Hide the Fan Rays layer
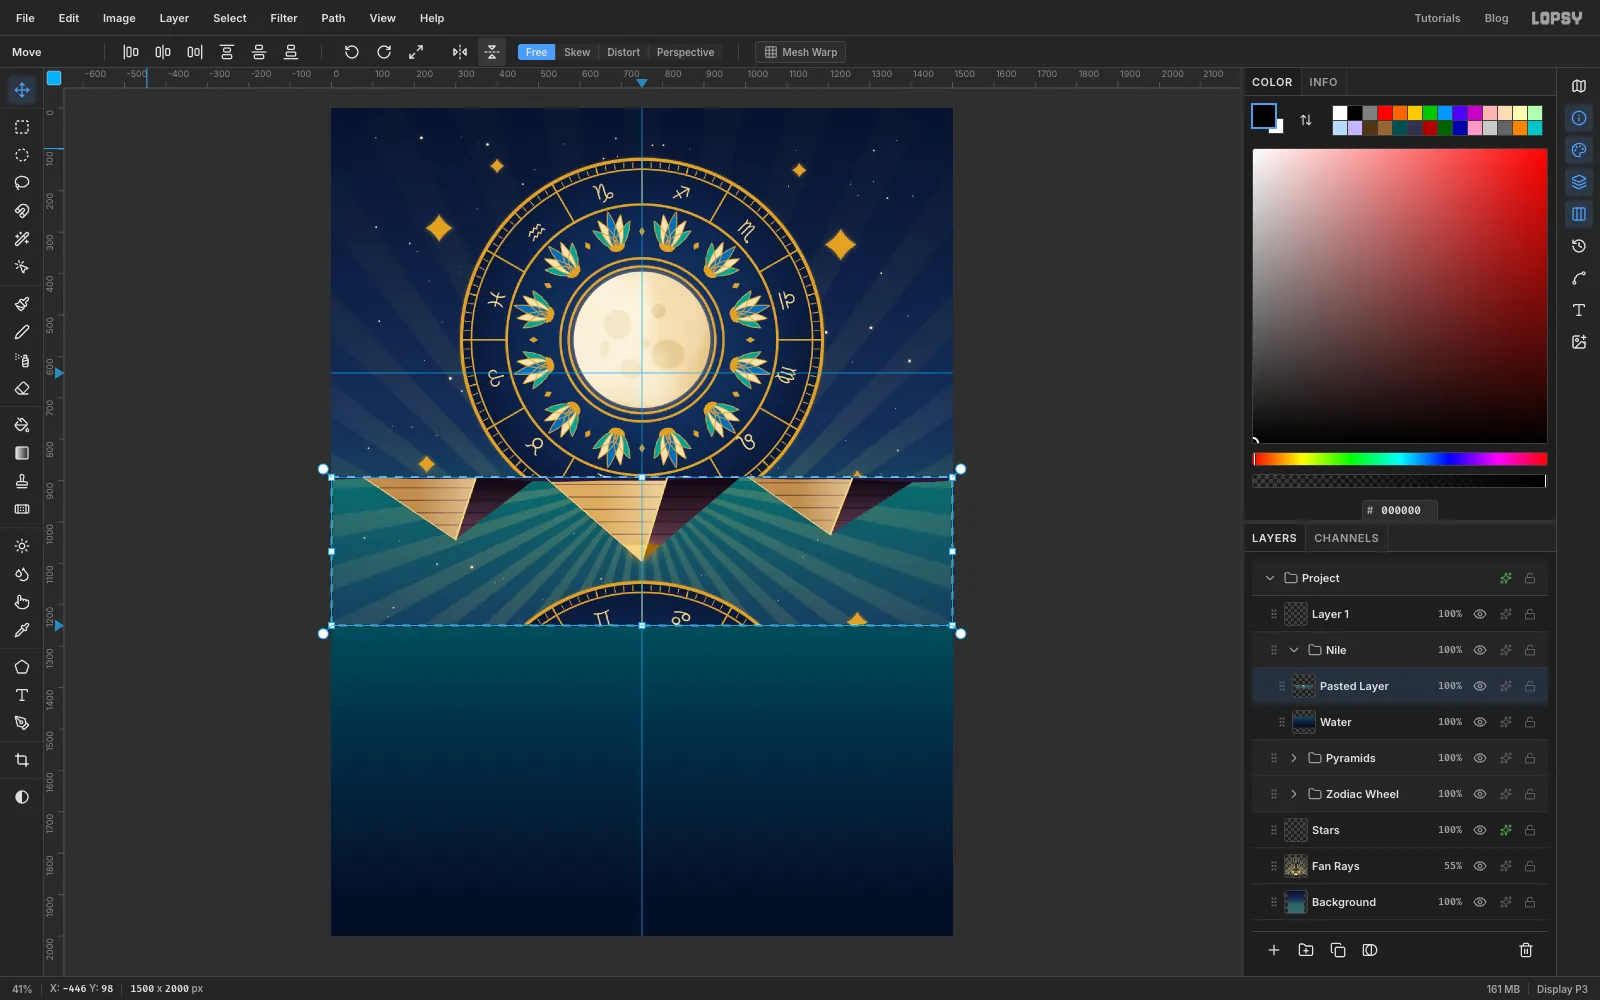The image size is (1600, 1000). click(x=1480, y=866)
